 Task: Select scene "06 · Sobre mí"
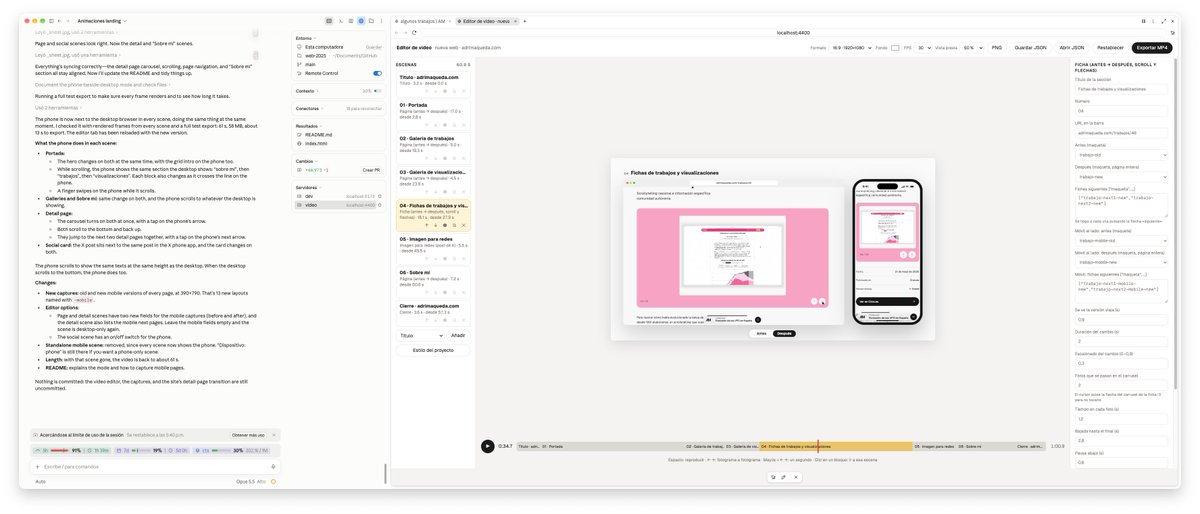(433, 281)
